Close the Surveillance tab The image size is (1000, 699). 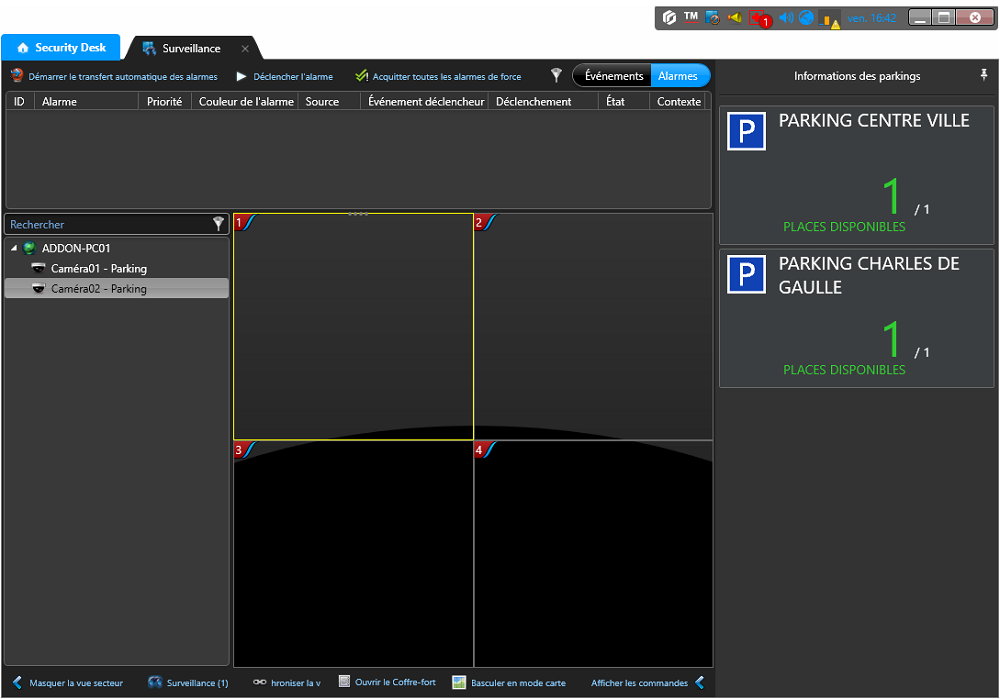click(245, 49)
